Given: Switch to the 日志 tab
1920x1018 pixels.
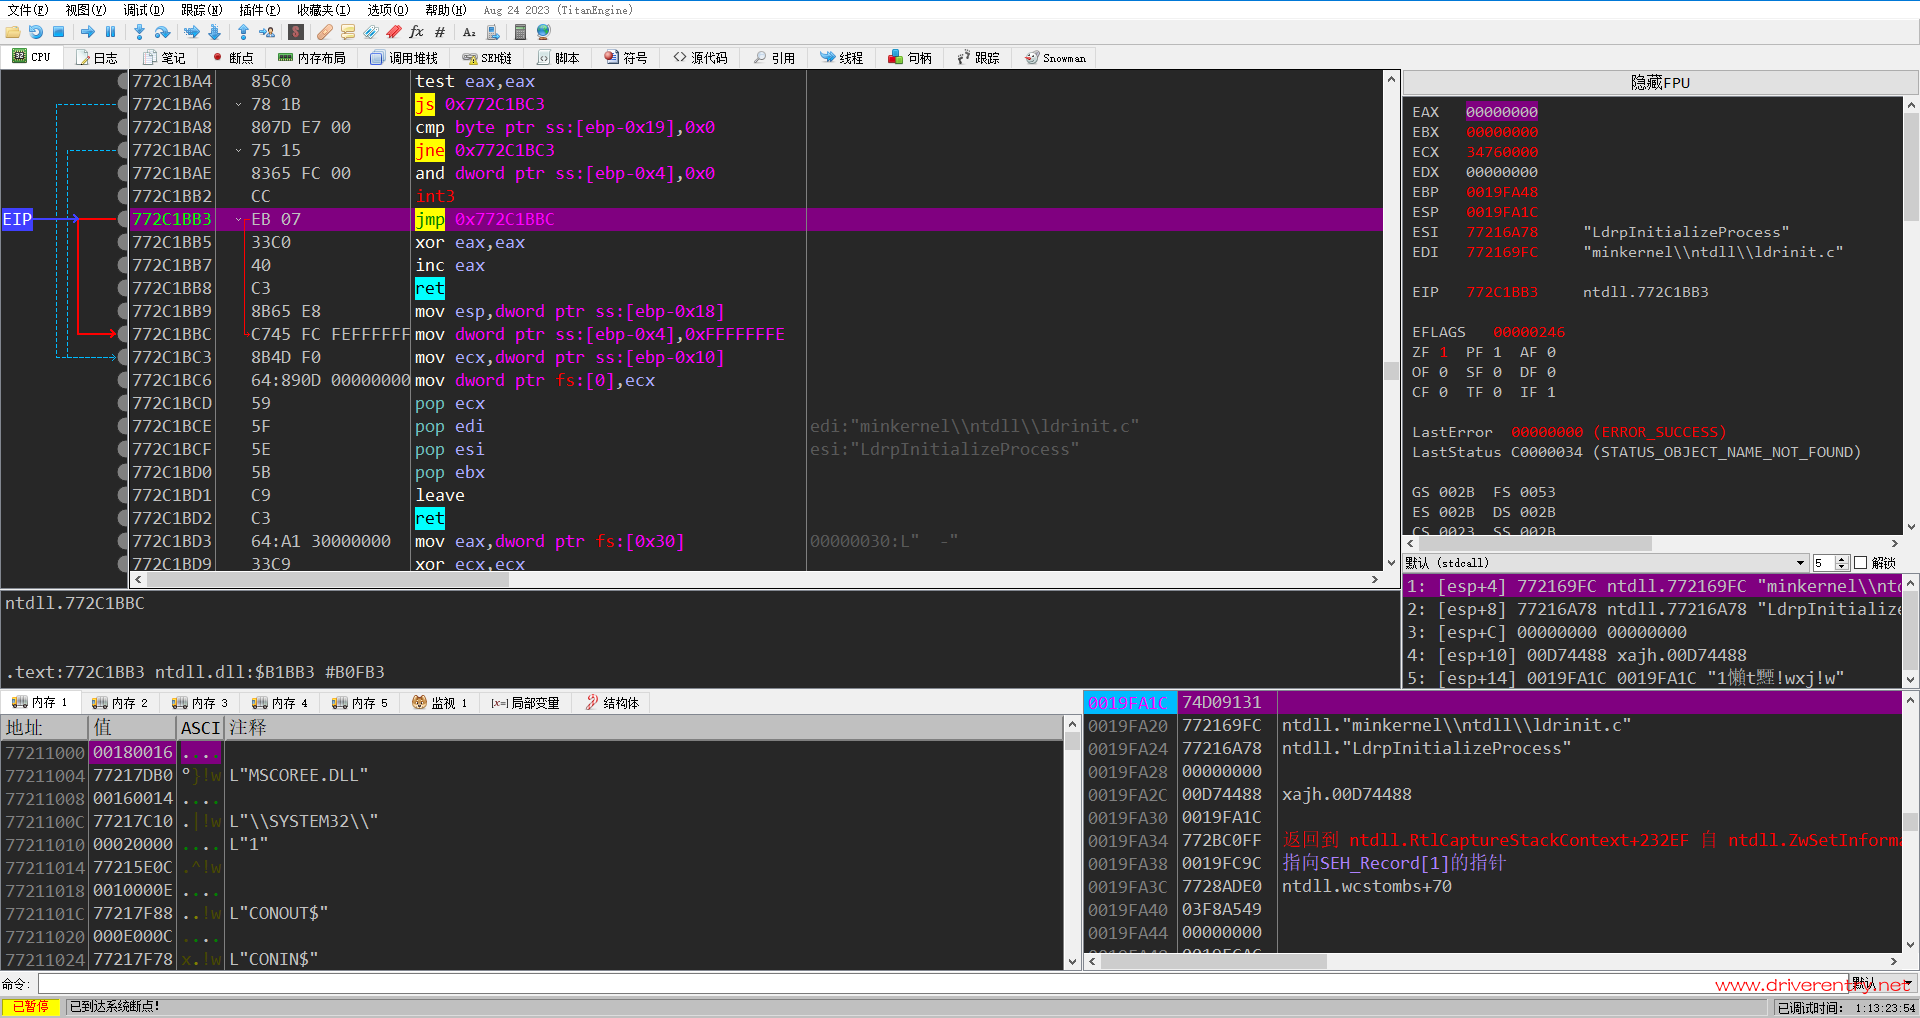Looking at the screenshot, I should tap(96, 58).
